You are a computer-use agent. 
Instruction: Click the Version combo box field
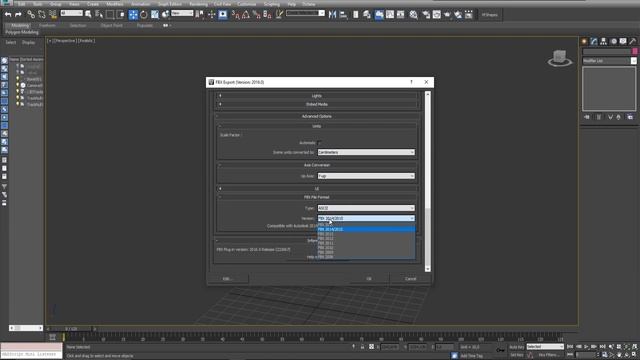[366, 218]
